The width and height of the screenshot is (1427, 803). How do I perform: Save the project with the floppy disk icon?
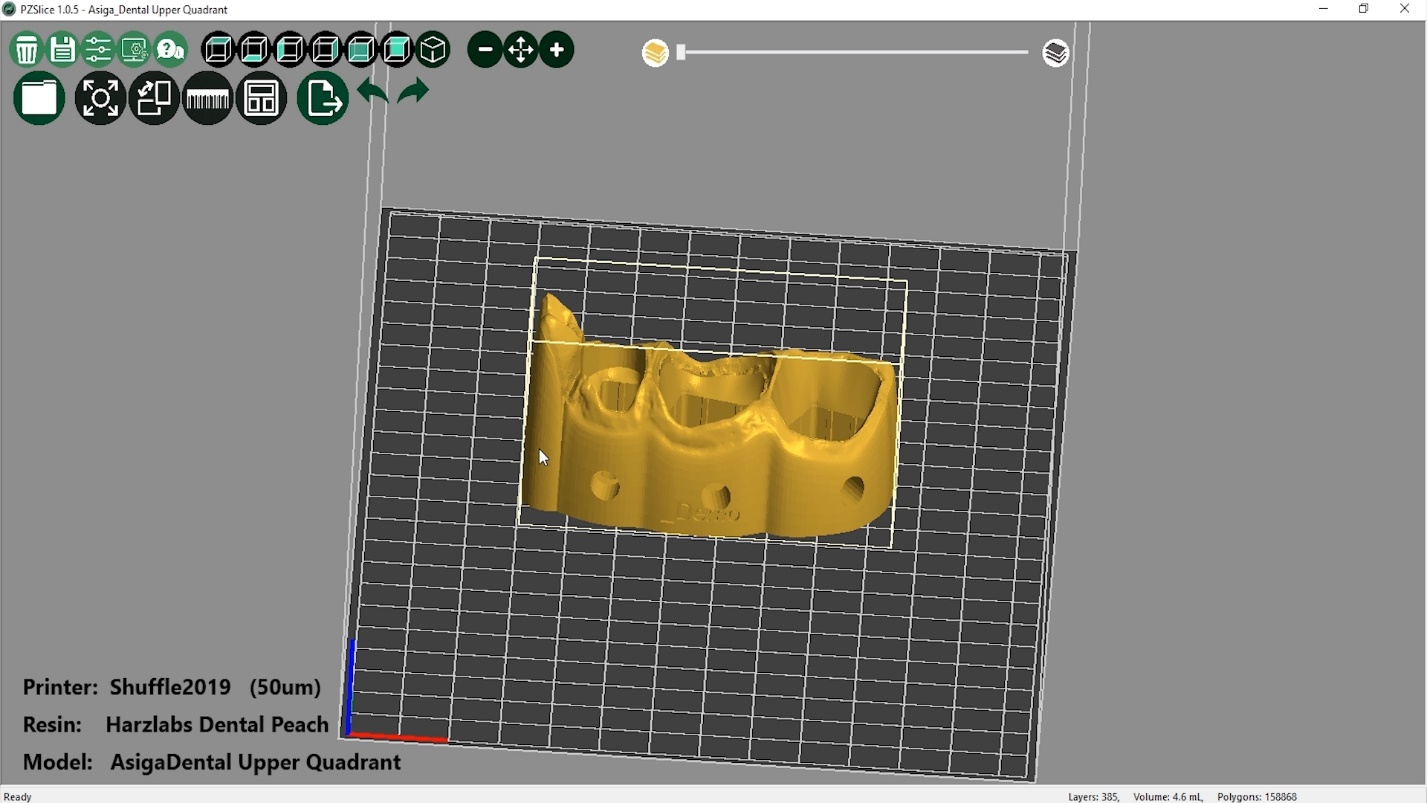coord(62,50)
